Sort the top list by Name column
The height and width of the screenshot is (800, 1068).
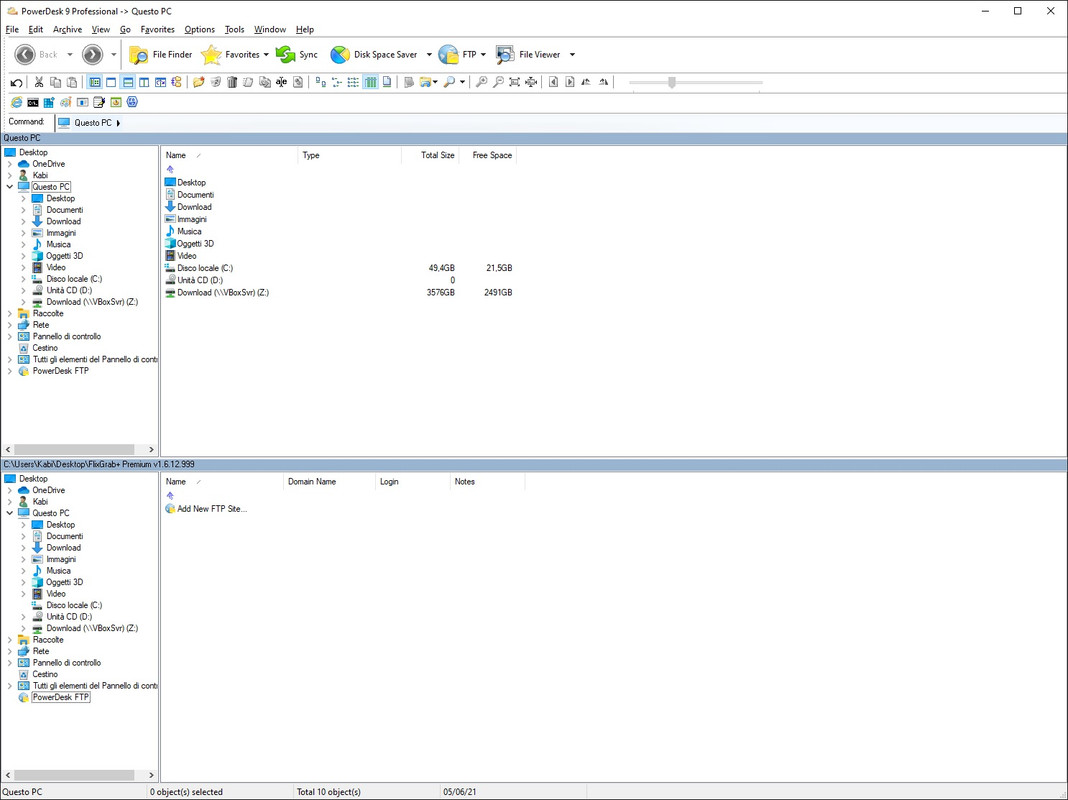tap(230, 155)
